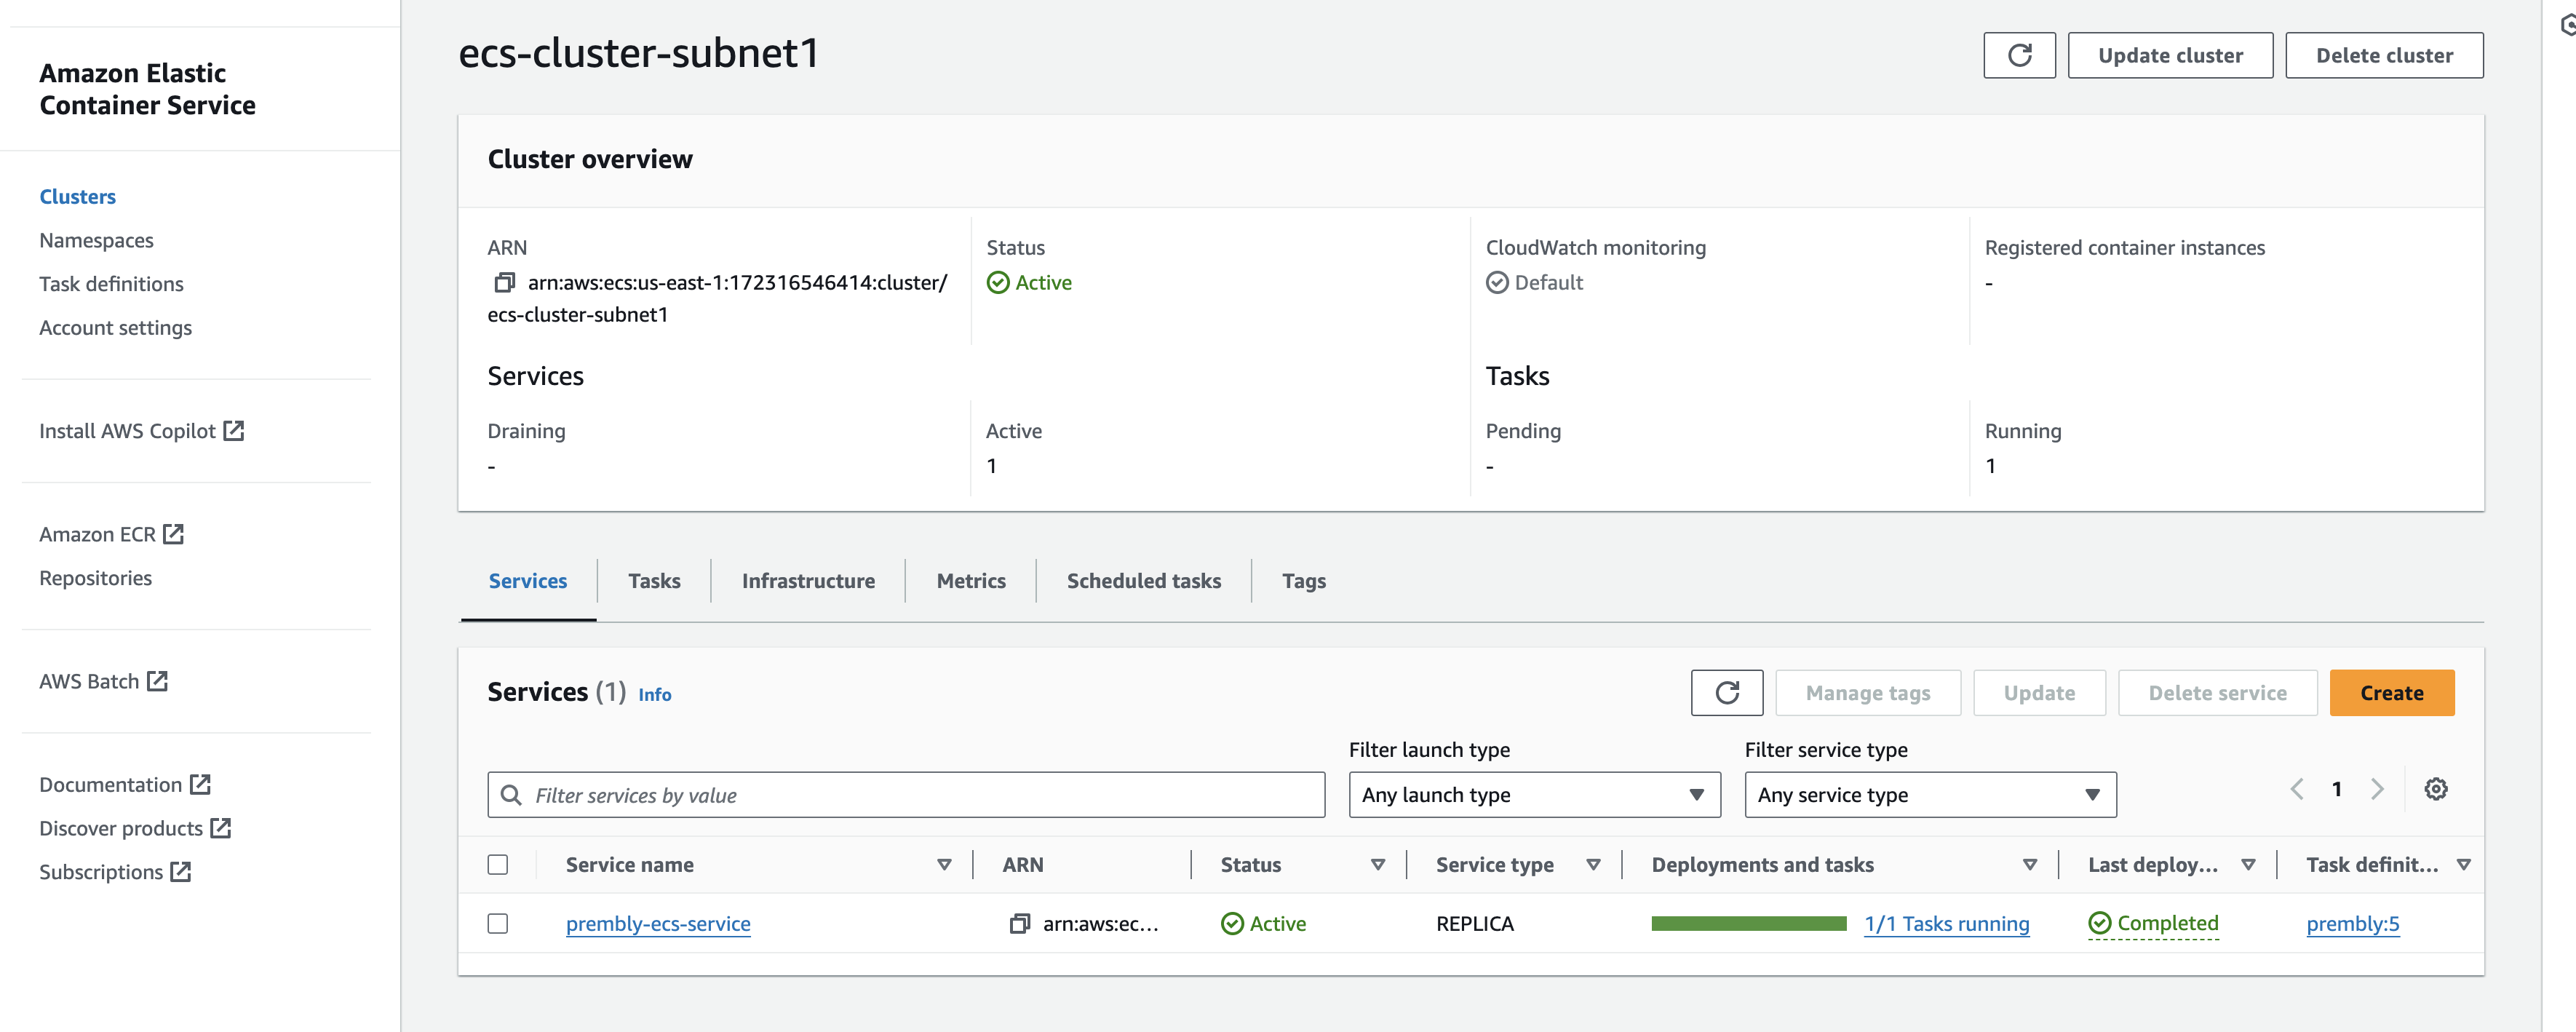
Task: Copy the prembly-ecs-service ARN
Action: (1019, 924)
